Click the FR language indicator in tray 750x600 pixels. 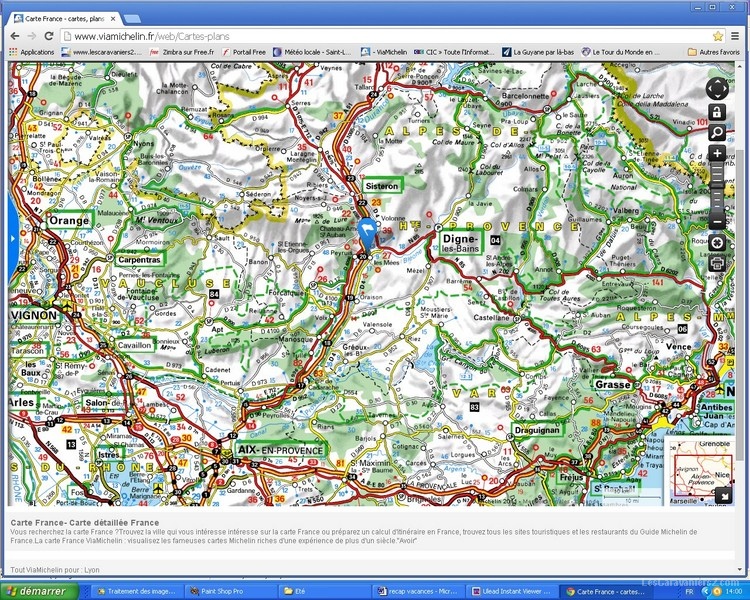click(689, 592)
